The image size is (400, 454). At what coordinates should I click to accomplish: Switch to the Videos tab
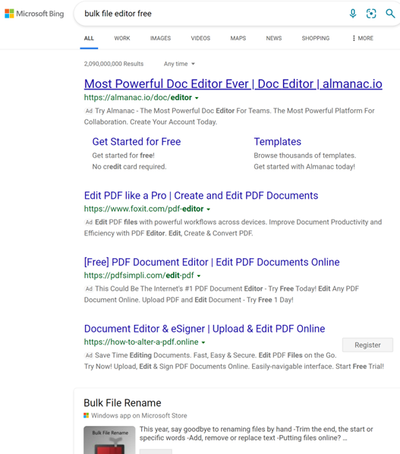click(200, 38)
